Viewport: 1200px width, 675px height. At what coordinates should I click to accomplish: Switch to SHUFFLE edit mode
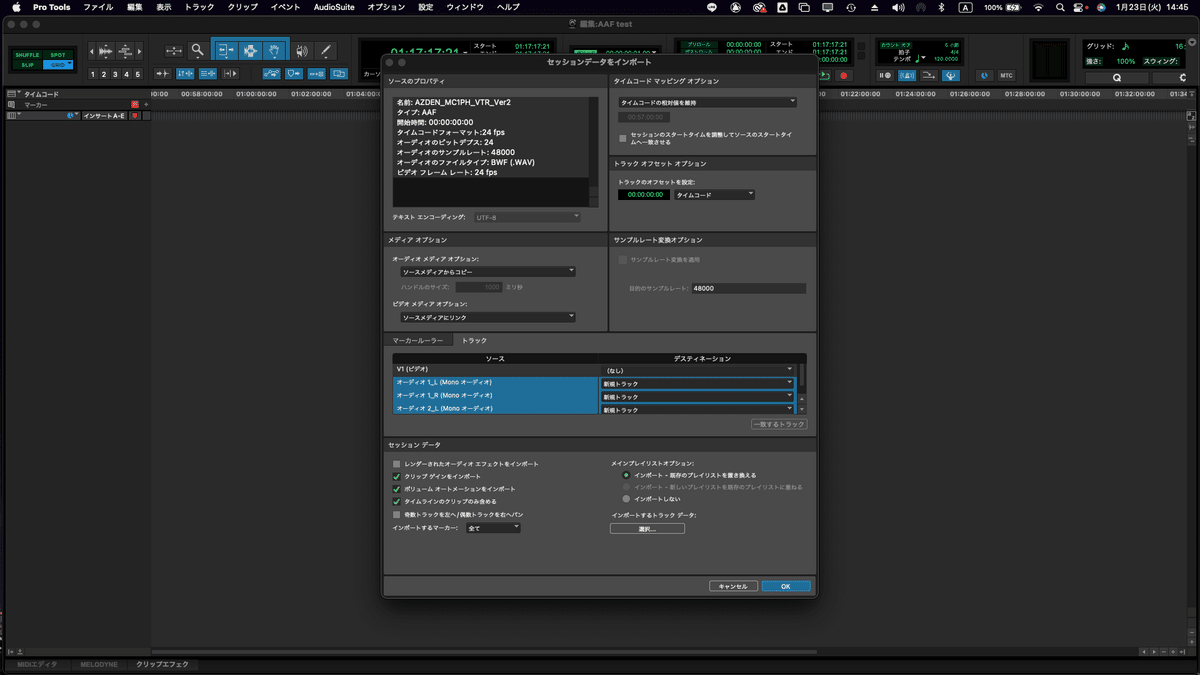point(27,55)
